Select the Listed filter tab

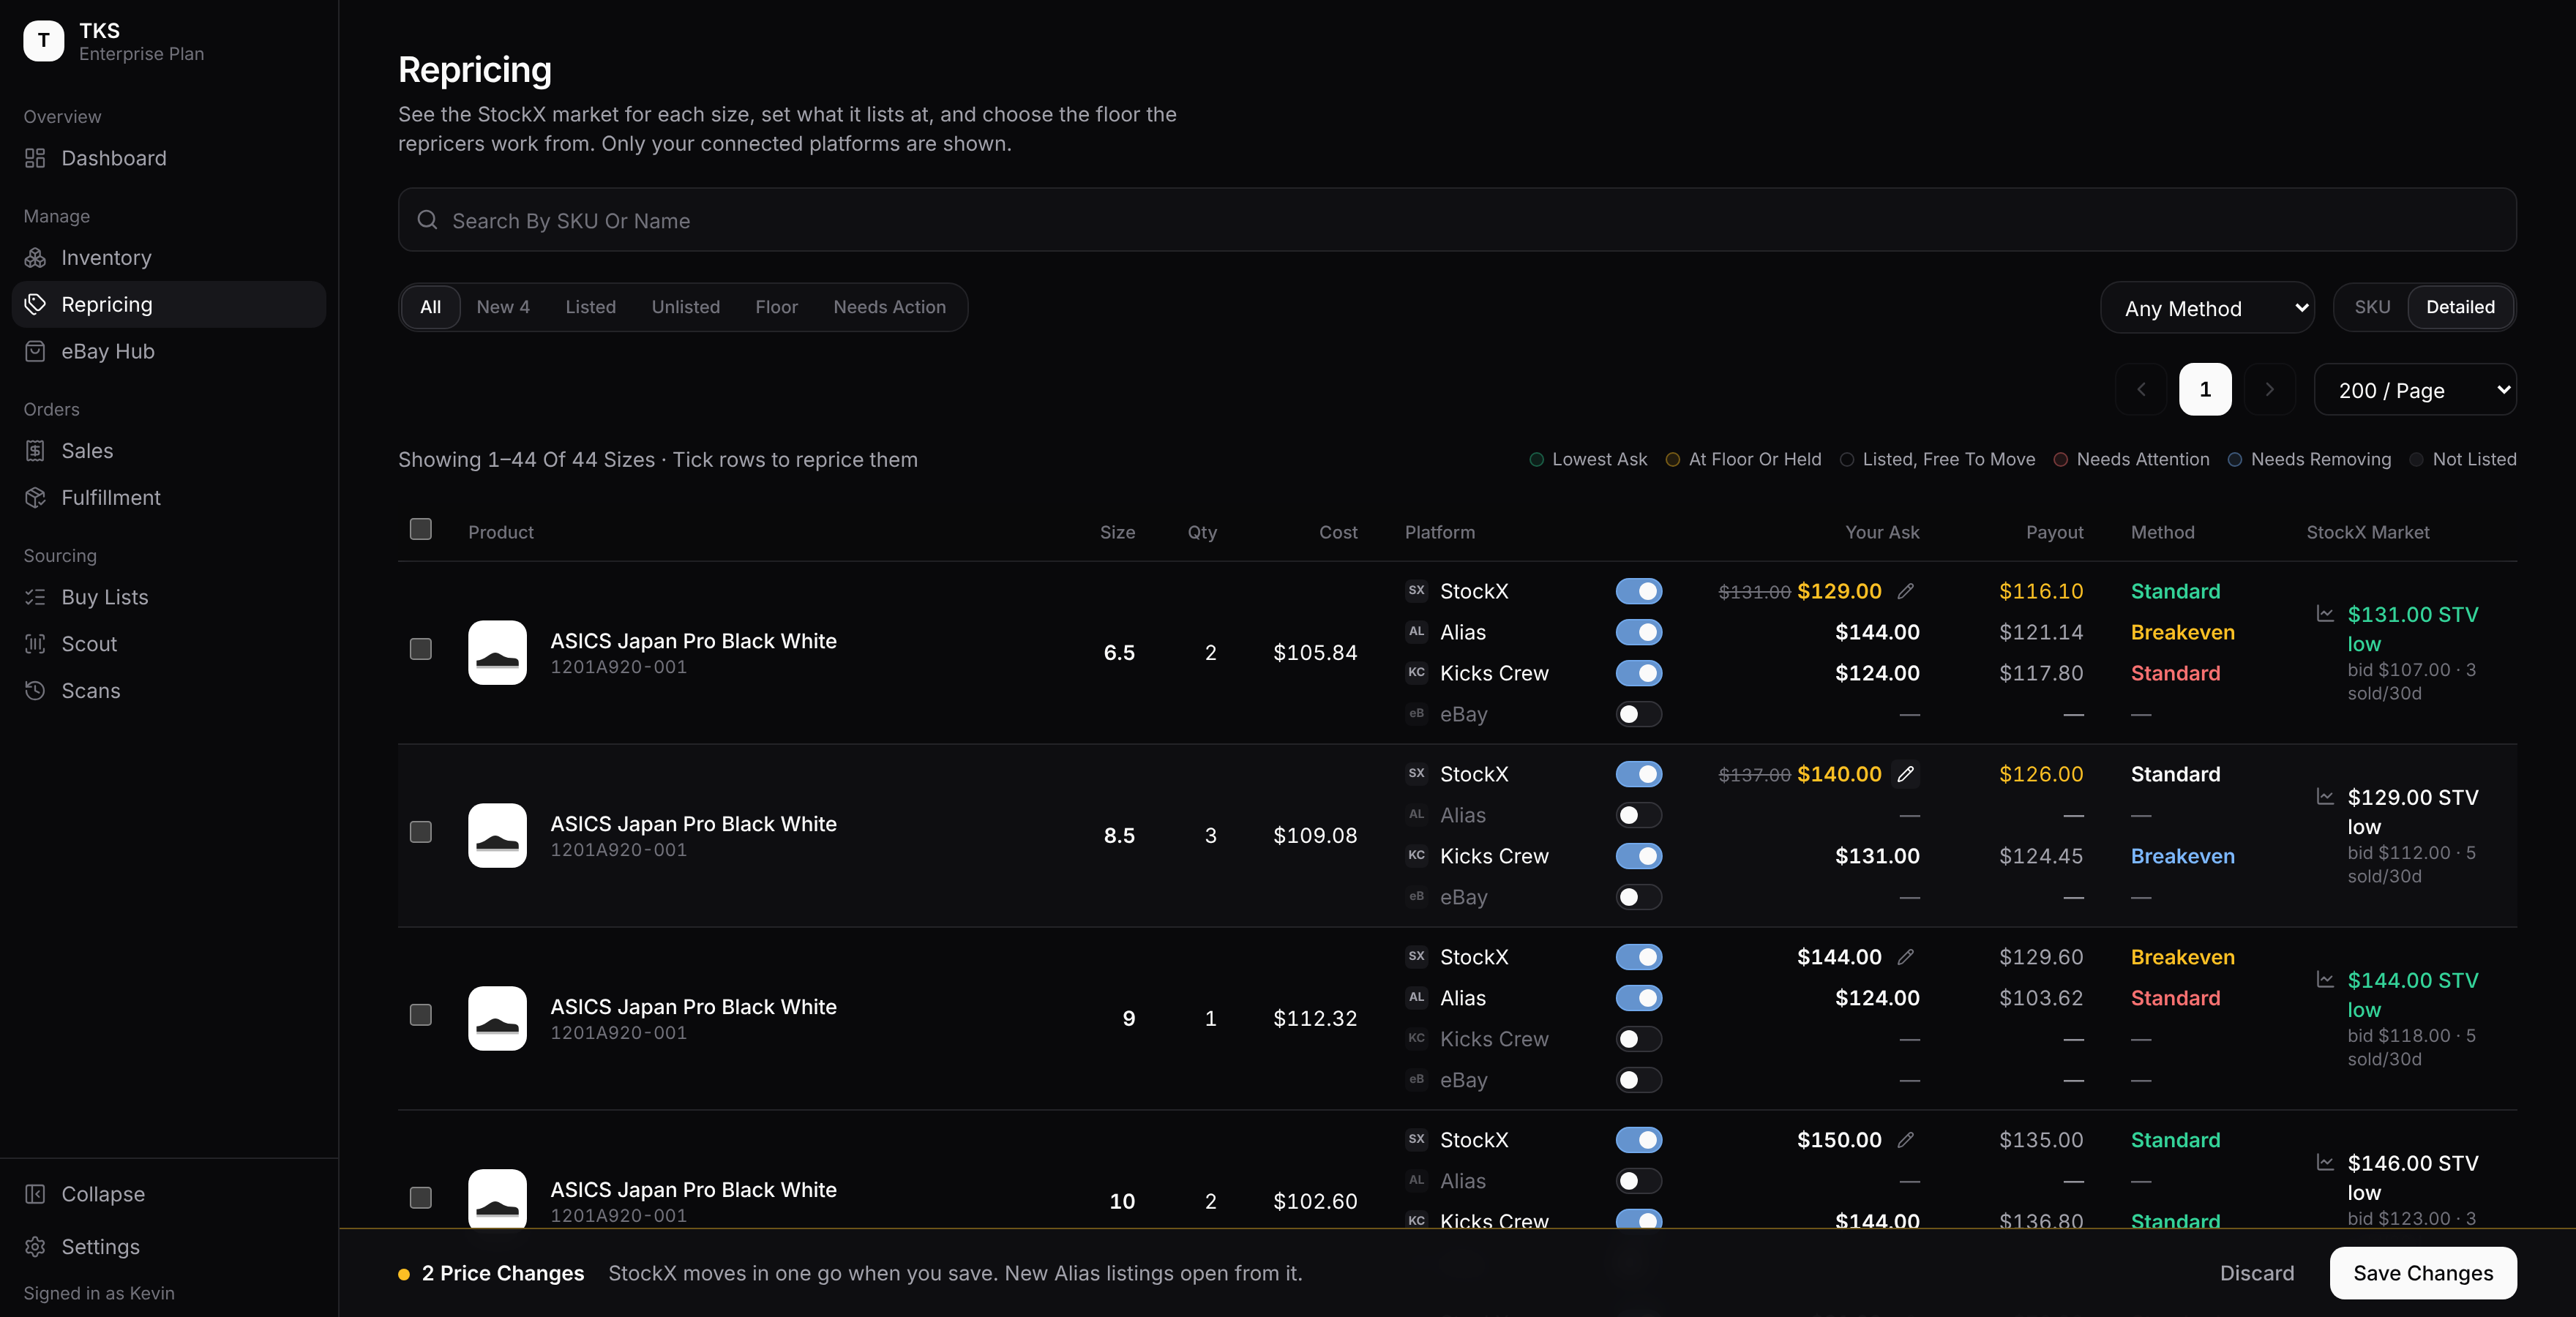[590, 307]
